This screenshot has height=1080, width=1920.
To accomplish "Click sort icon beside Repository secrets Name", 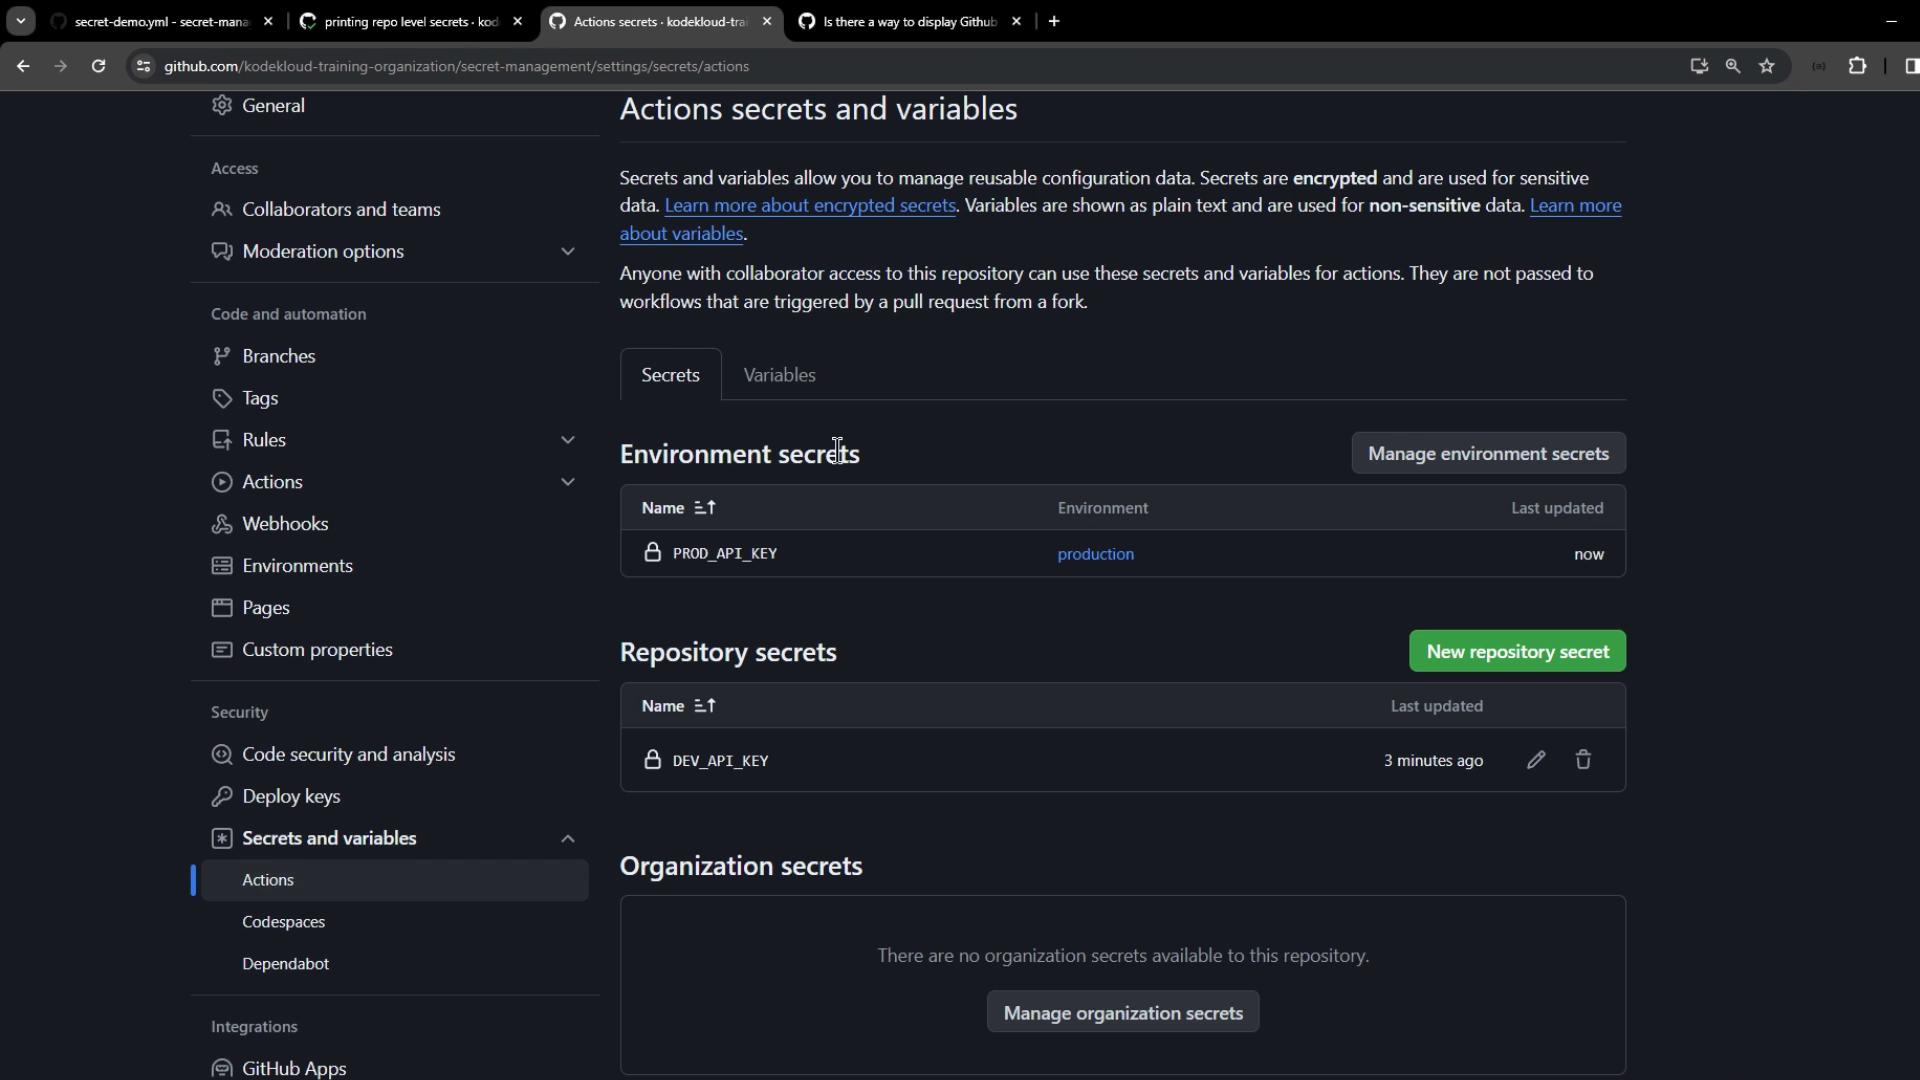I will (705, 706).
